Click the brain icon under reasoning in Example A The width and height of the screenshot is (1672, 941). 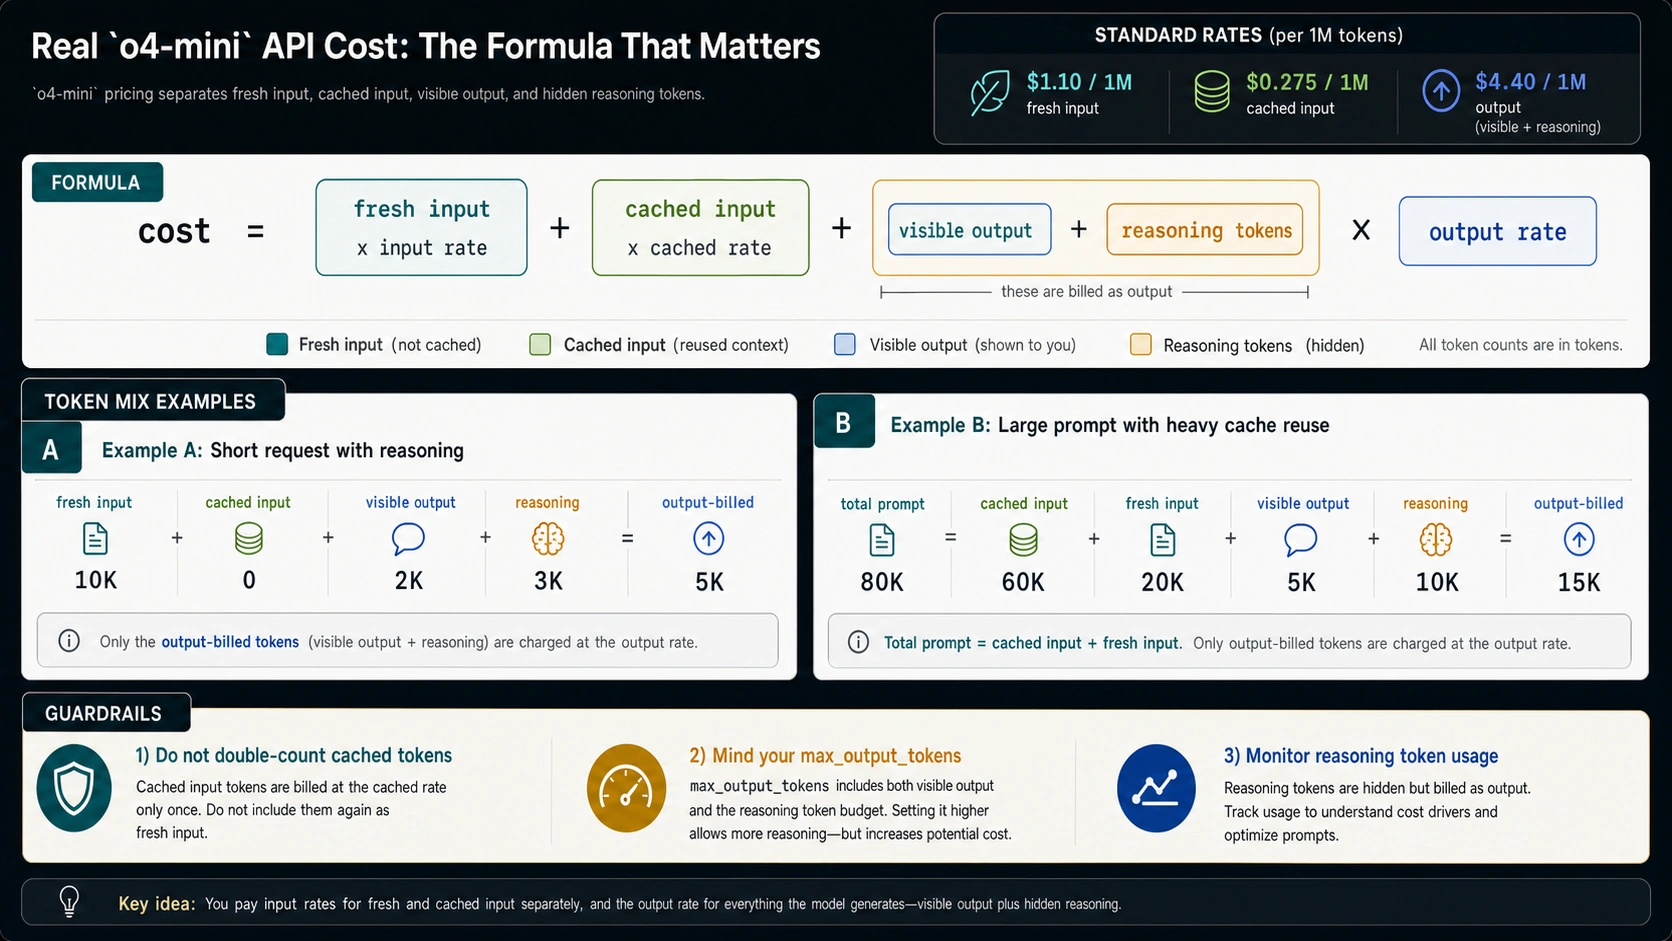tap(548, 539)
